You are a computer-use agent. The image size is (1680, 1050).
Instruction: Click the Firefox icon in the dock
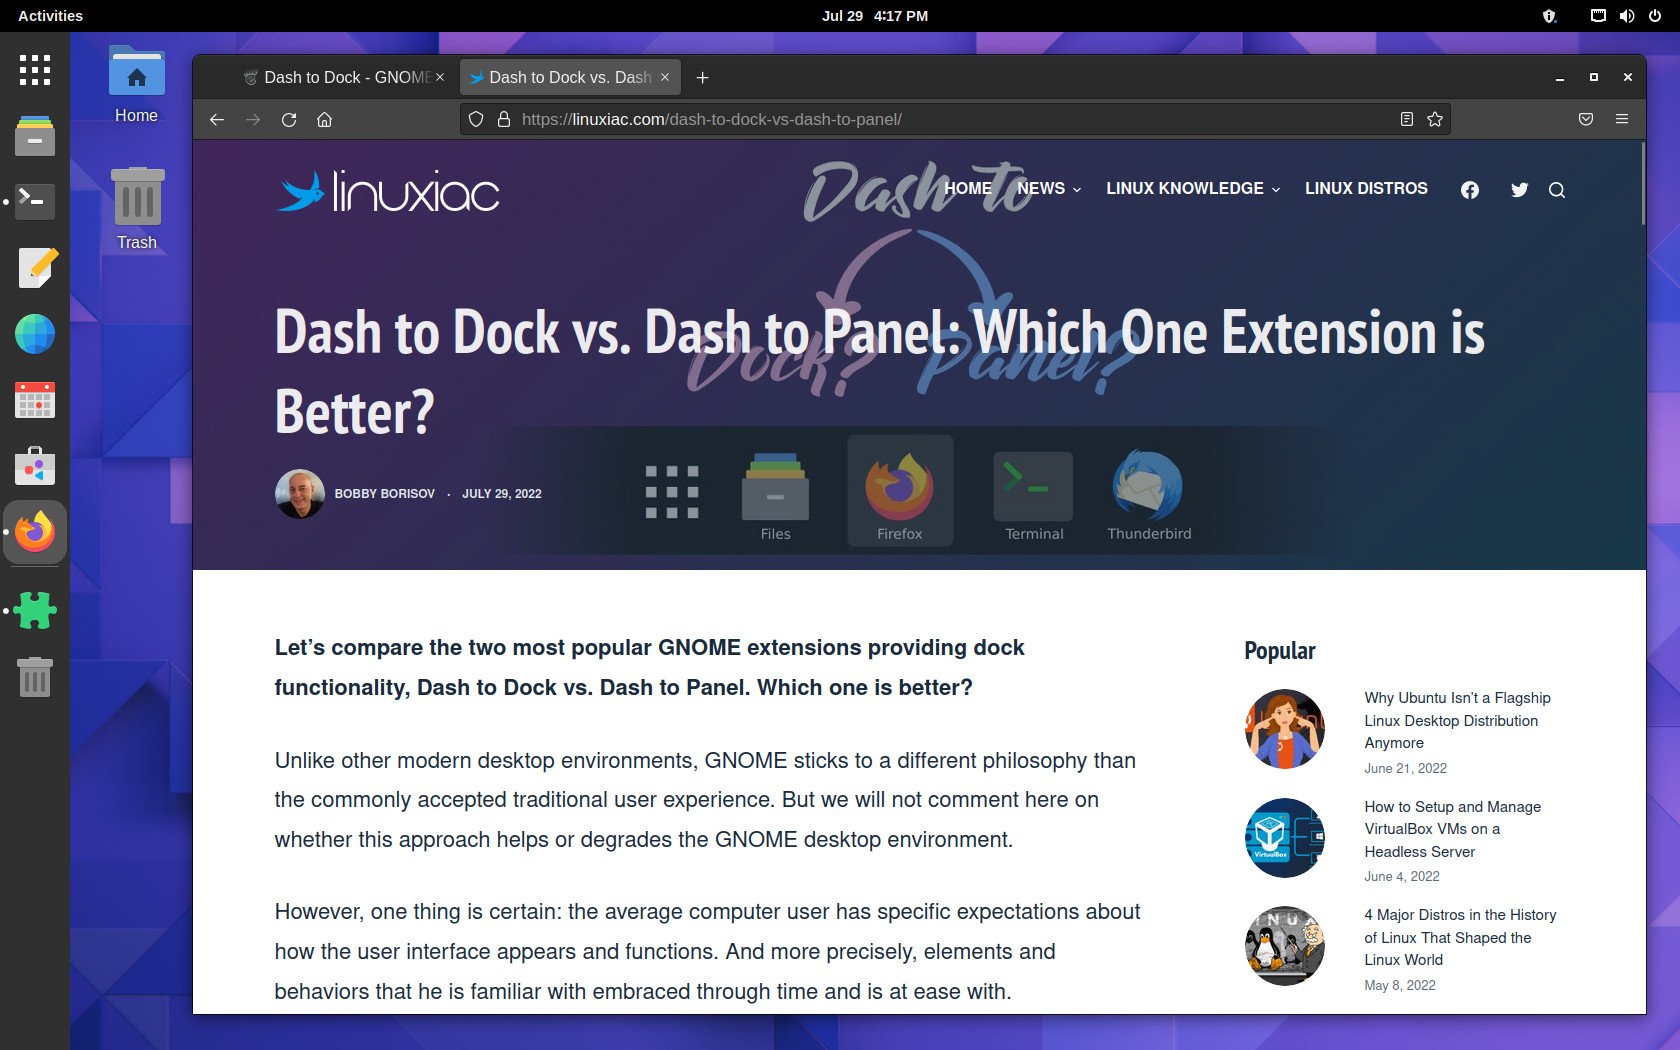pos(35,532)
